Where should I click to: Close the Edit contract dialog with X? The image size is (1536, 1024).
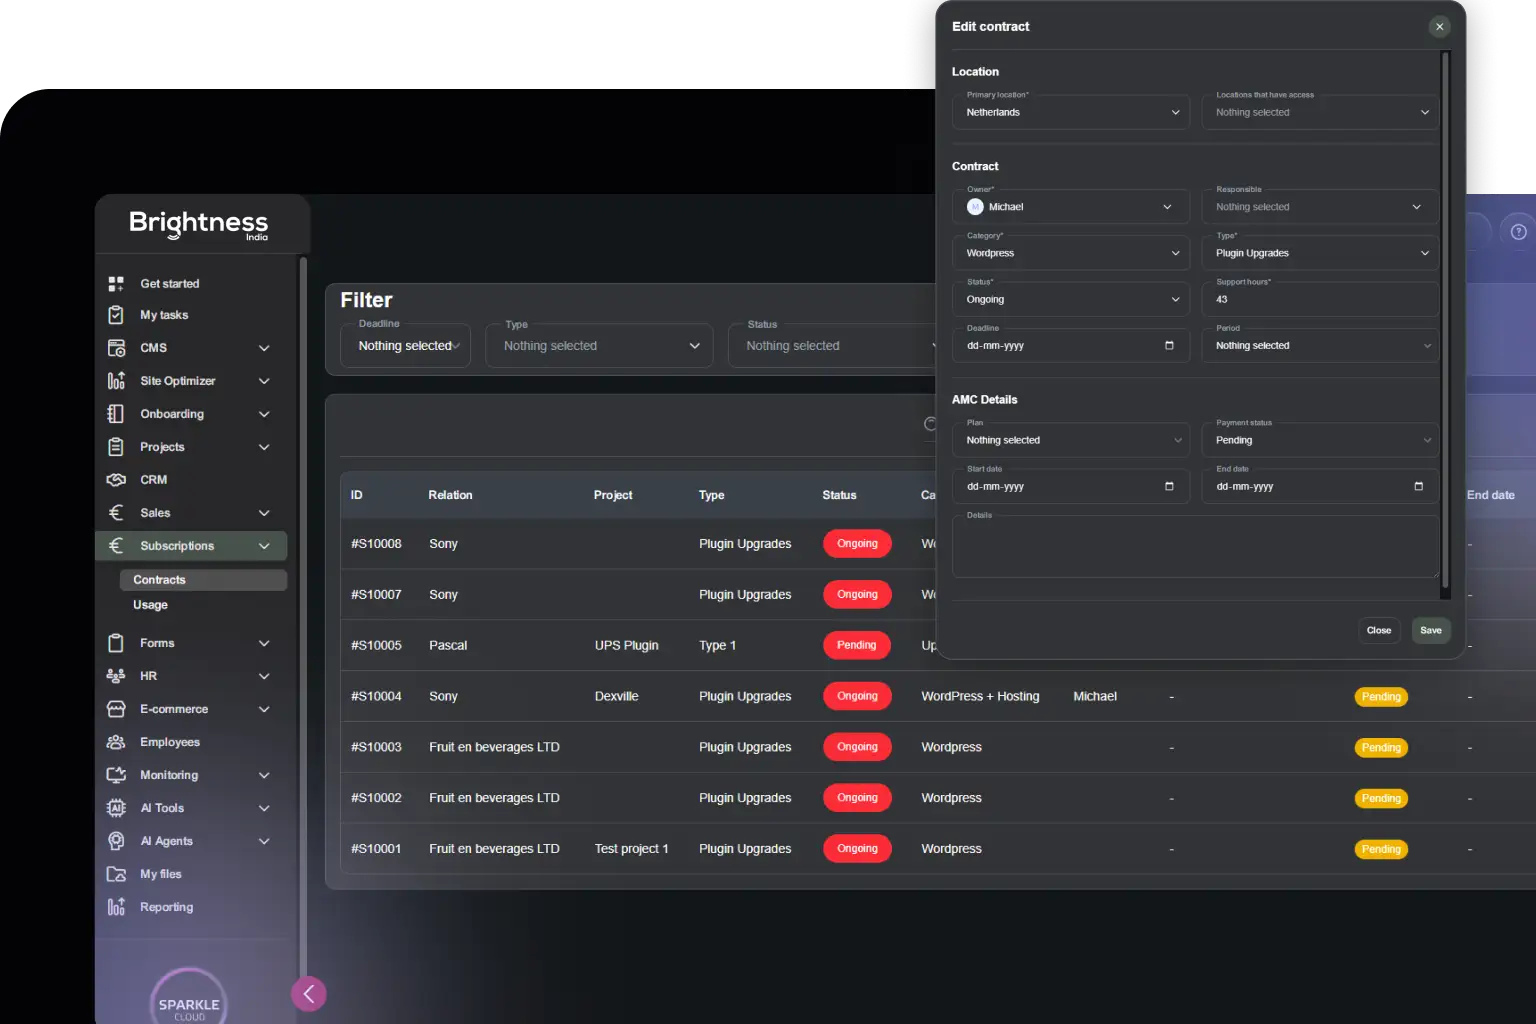point(1439,27)
